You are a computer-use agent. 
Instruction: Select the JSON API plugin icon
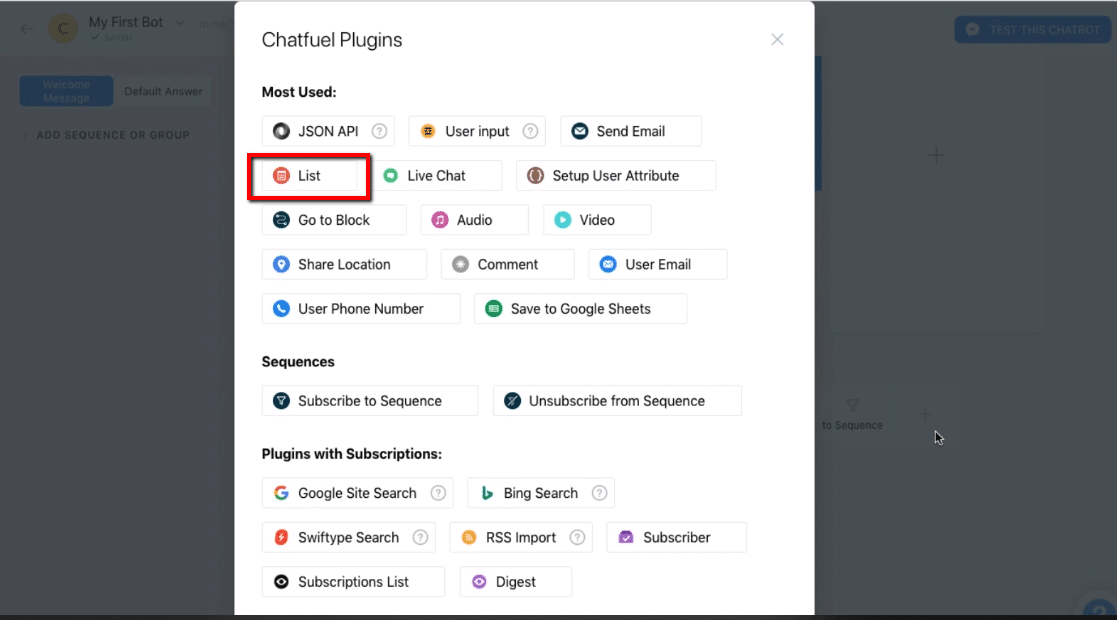coord(281,131)
